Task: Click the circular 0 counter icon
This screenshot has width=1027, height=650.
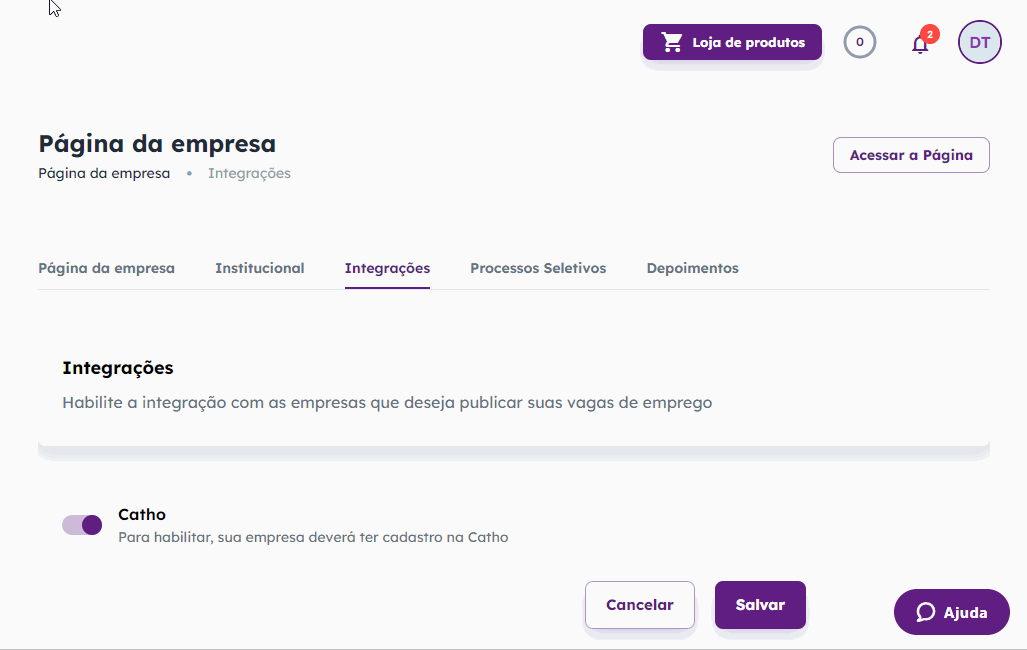Action: point(859,42)
